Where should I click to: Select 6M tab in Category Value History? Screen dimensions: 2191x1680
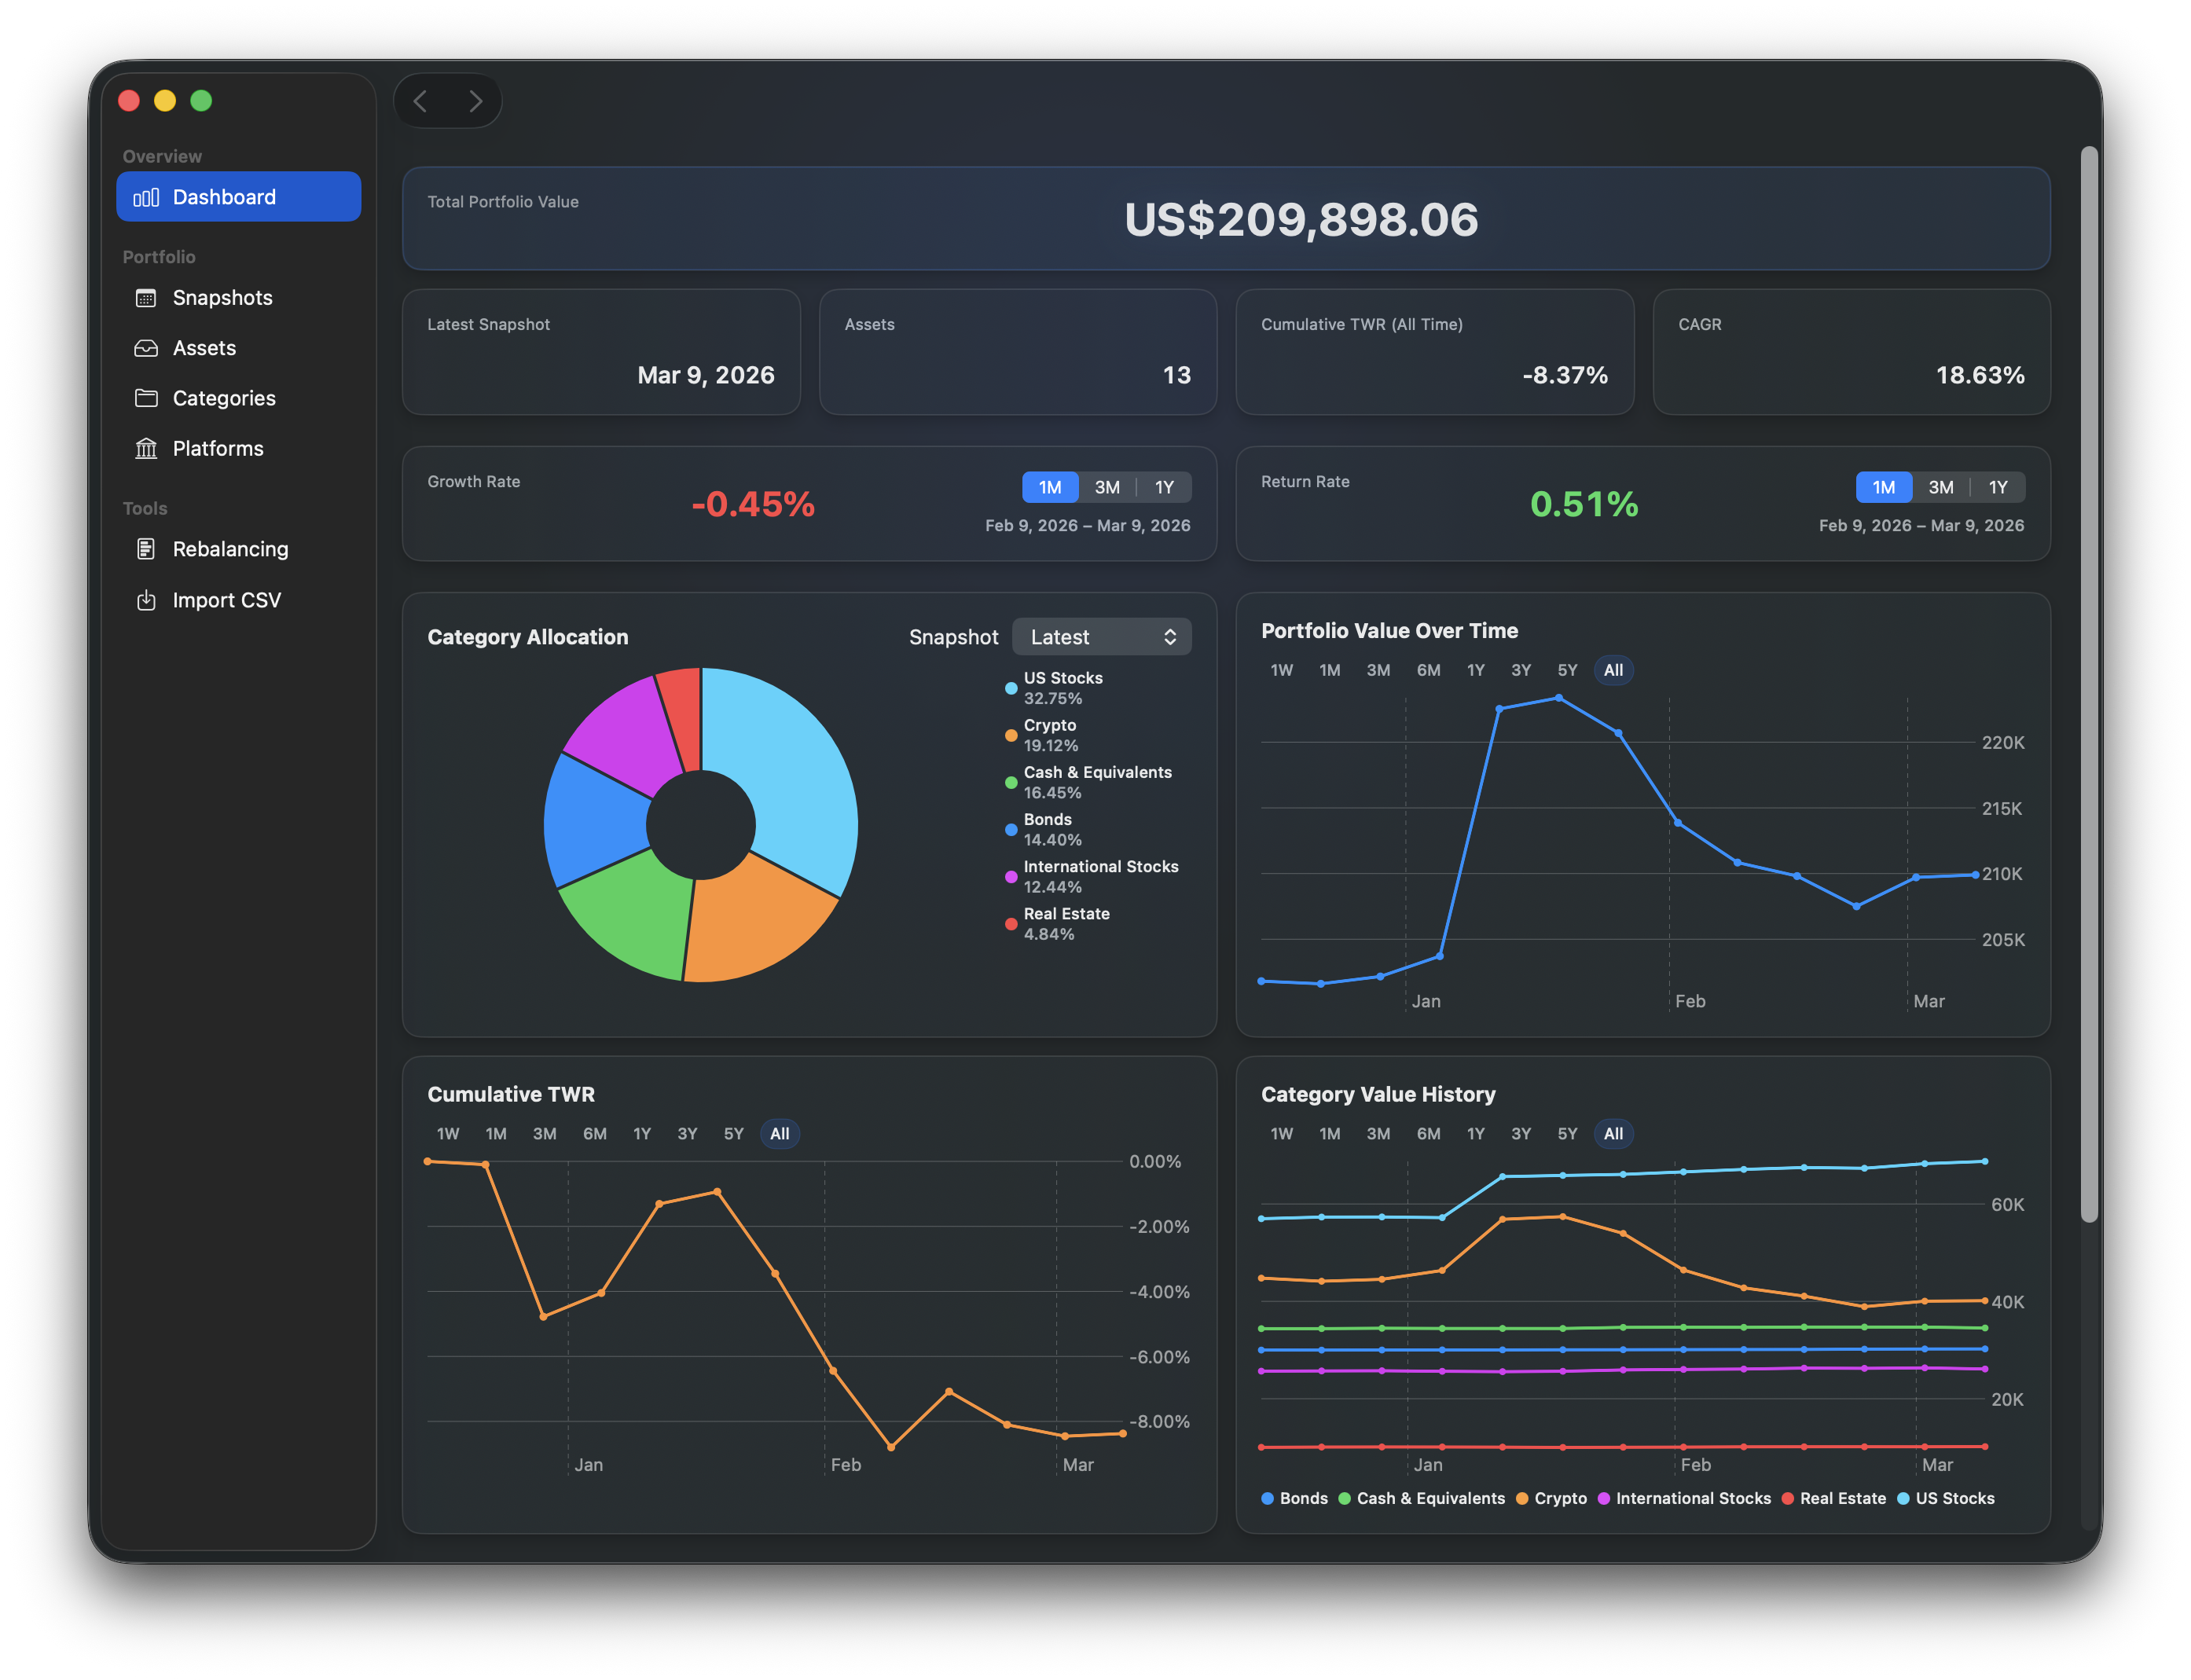(x=1428, y=1133)
